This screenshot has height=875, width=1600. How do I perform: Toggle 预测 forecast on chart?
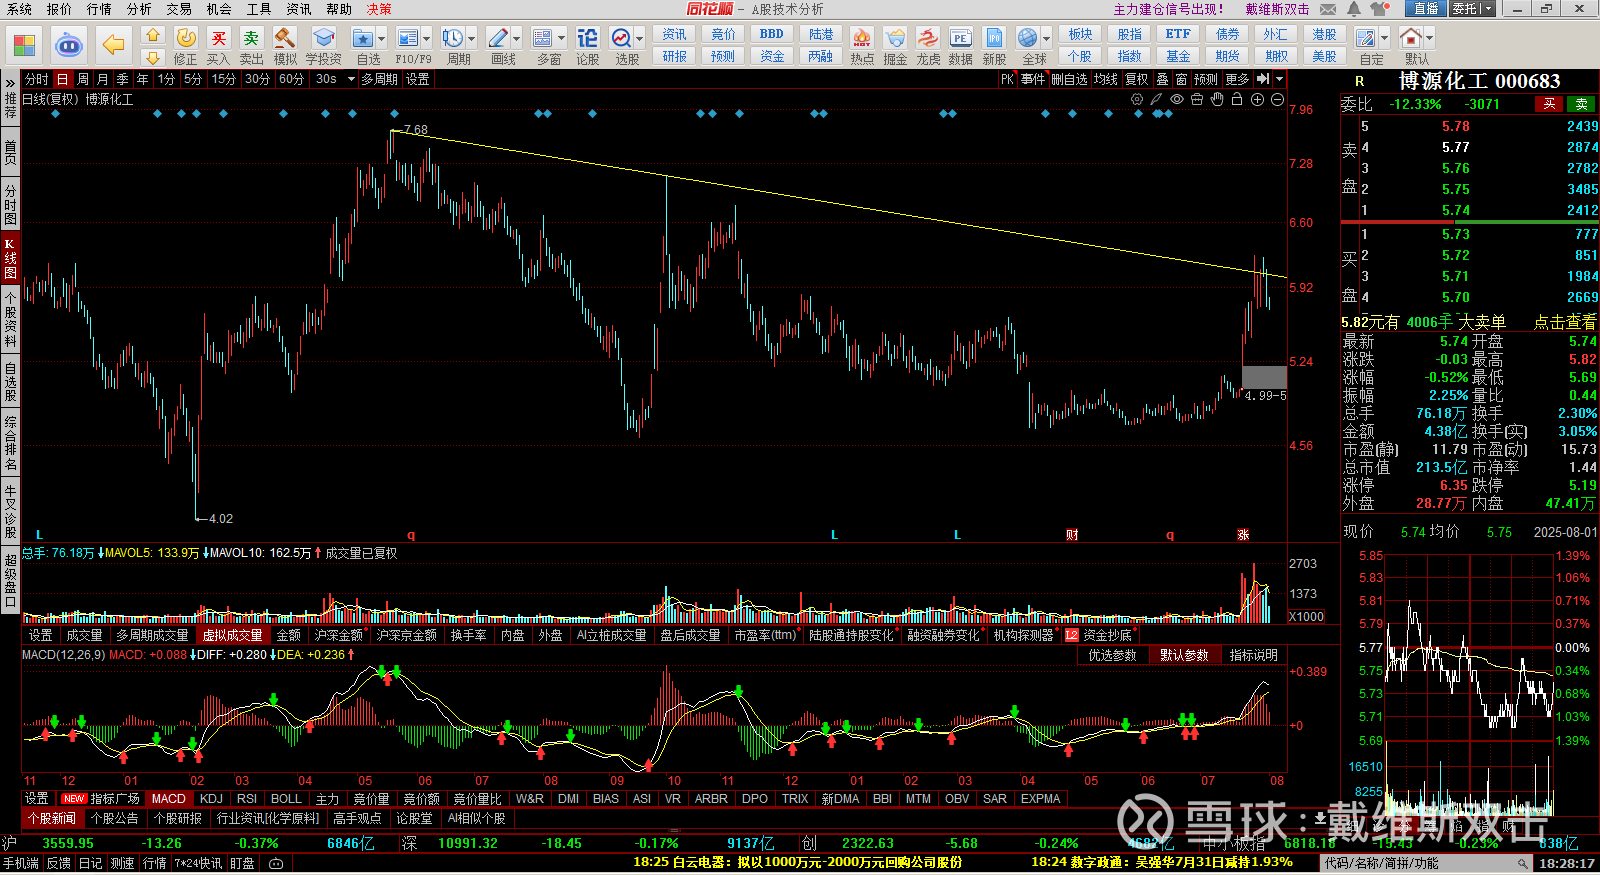click(x=1206, y=79)
